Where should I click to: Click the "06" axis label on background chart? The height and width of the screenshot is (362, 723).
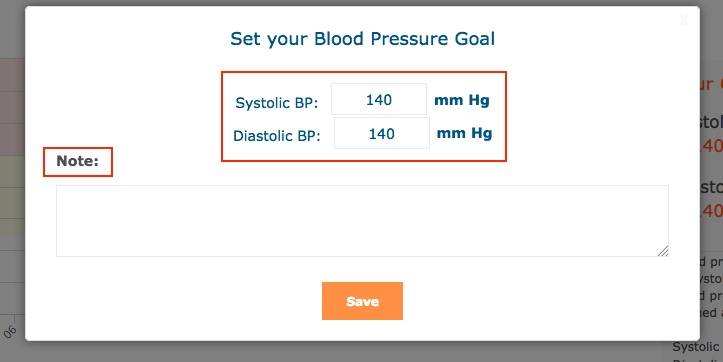tap(10, 332)
